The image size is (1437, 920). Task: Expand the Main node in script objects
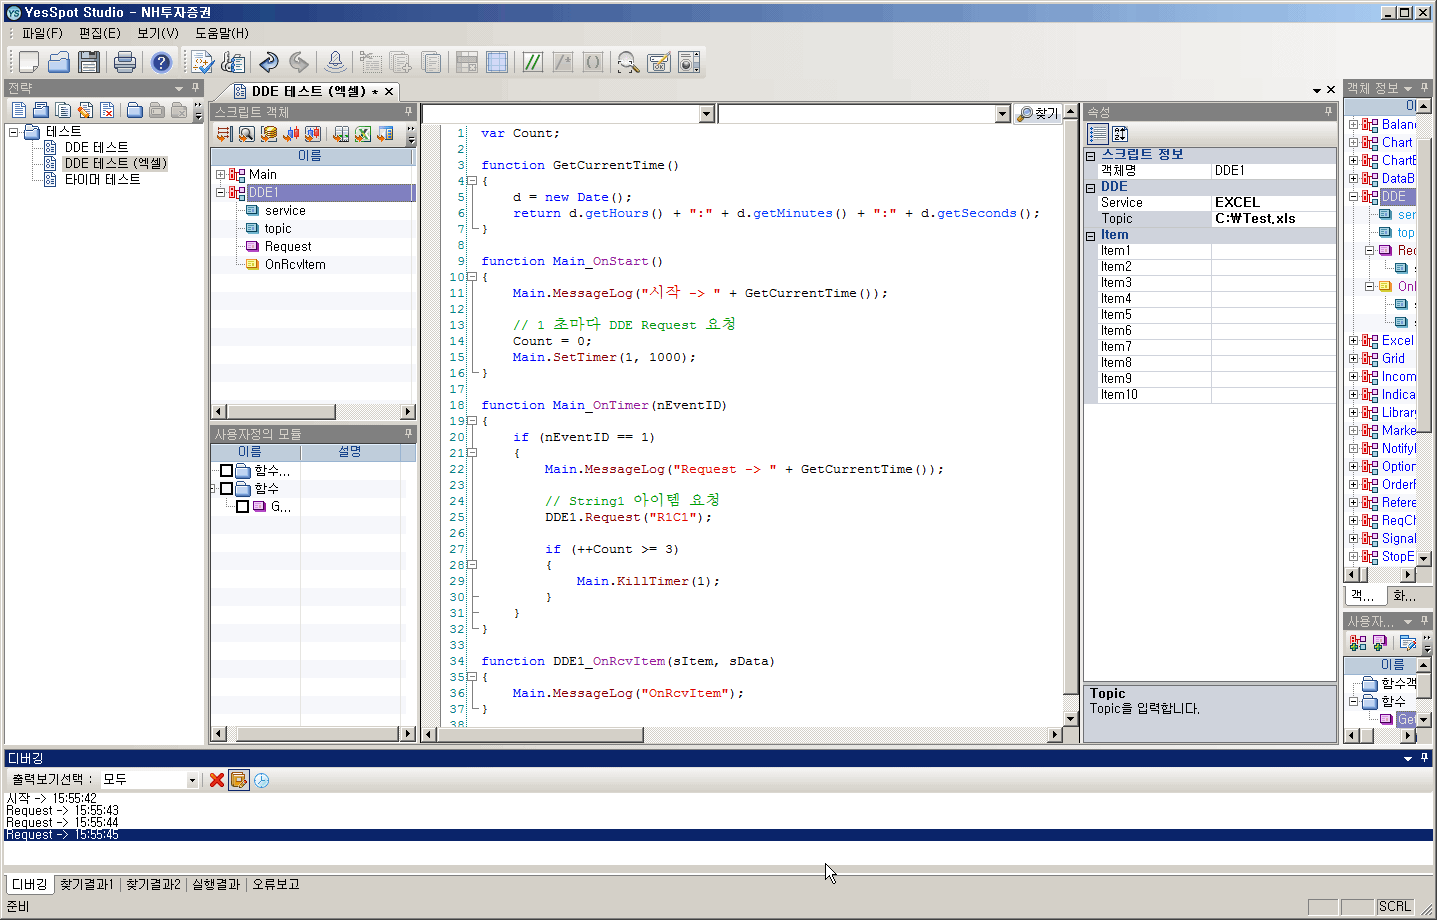(221, 175)
